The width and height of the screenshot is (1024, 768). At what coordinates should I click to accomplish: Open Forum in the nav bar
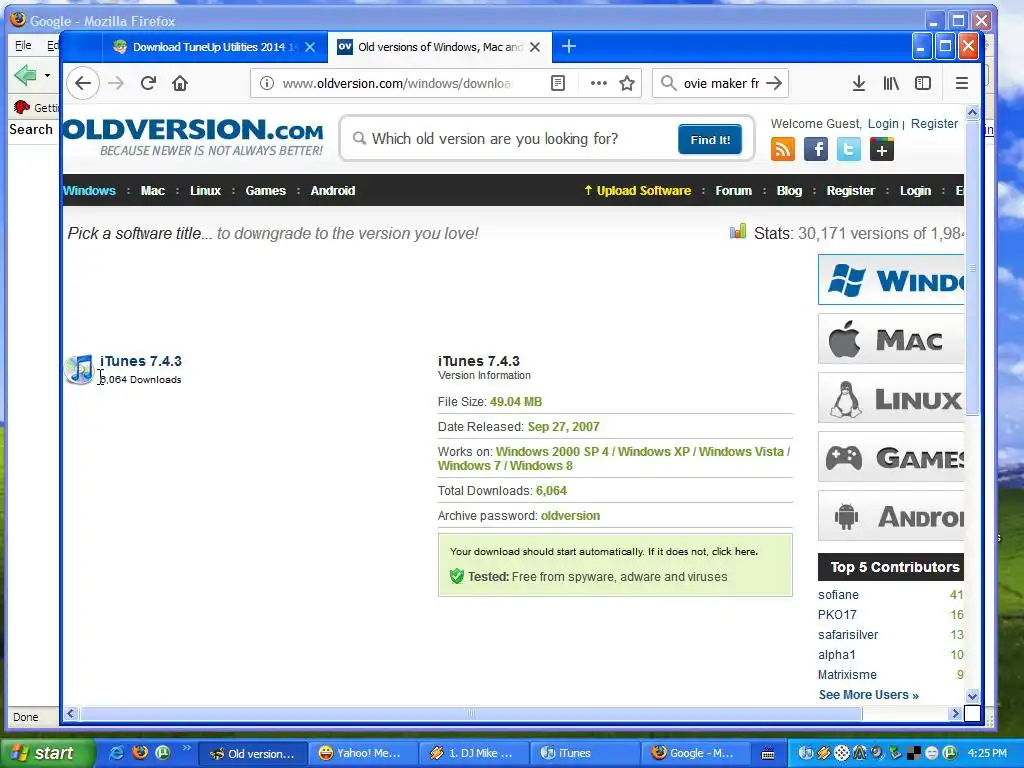pyautogui.click(x=733, y=191)
